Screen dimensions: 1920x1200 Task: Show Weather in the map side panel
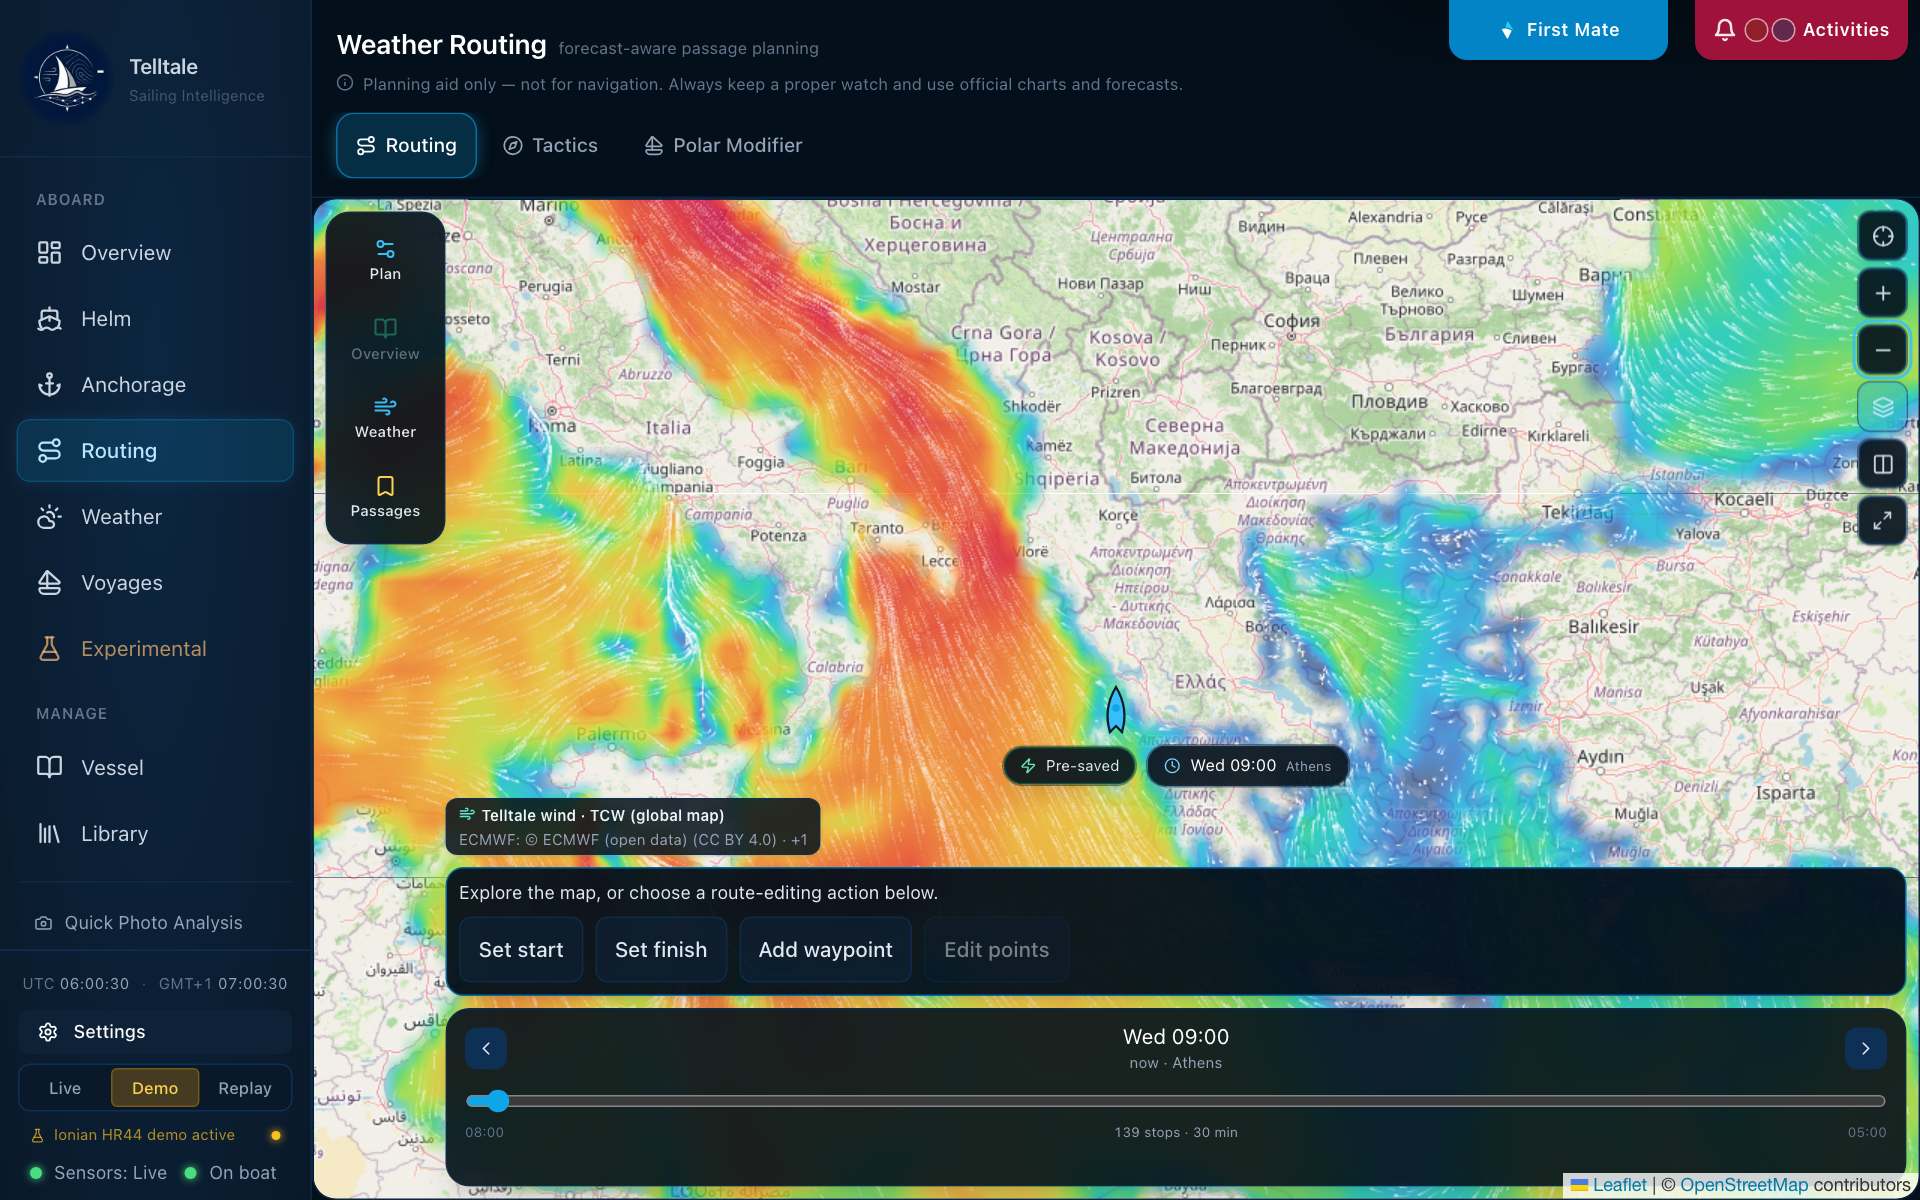click(385, 418)
